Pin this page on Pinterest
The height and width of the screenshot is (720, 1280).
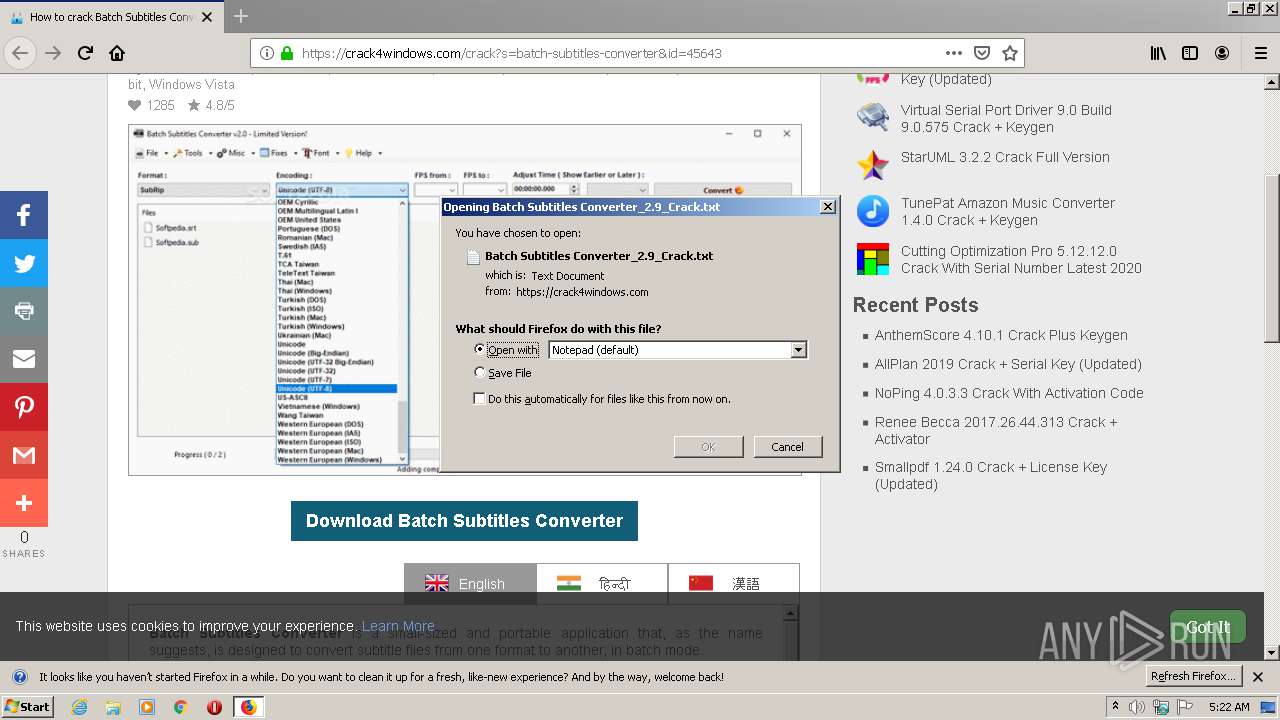24,407
